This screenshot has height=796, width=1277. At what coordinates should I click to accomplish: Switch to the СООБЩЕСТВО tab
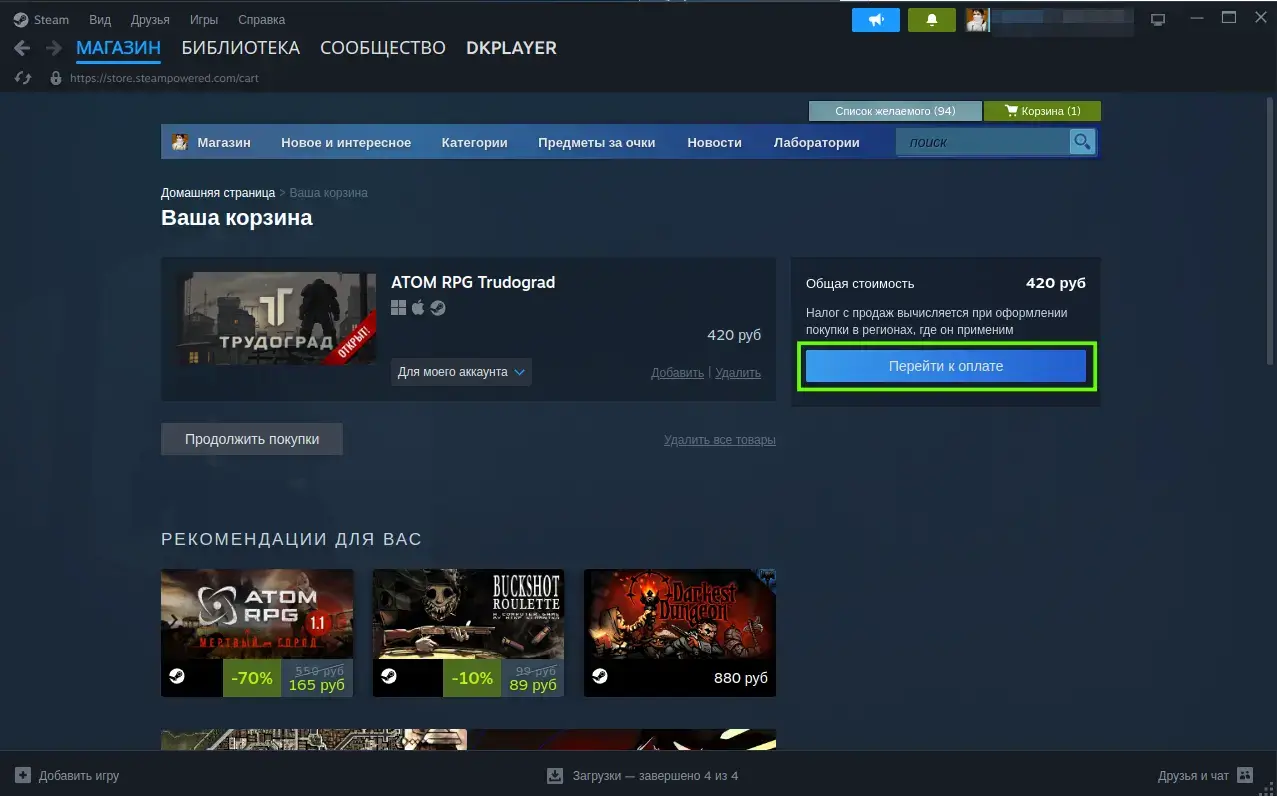[383, 48]
